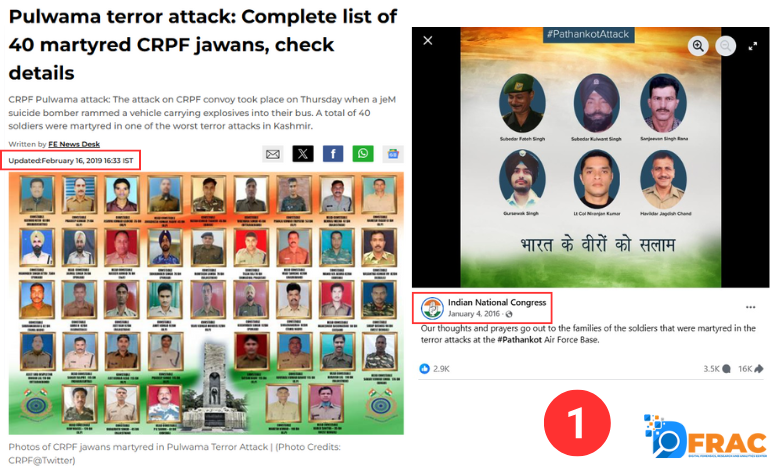The height and width of the screenshot is (470, 777).
Task: Share the article through WhatsApp
Action: click(x=363, y=154)
